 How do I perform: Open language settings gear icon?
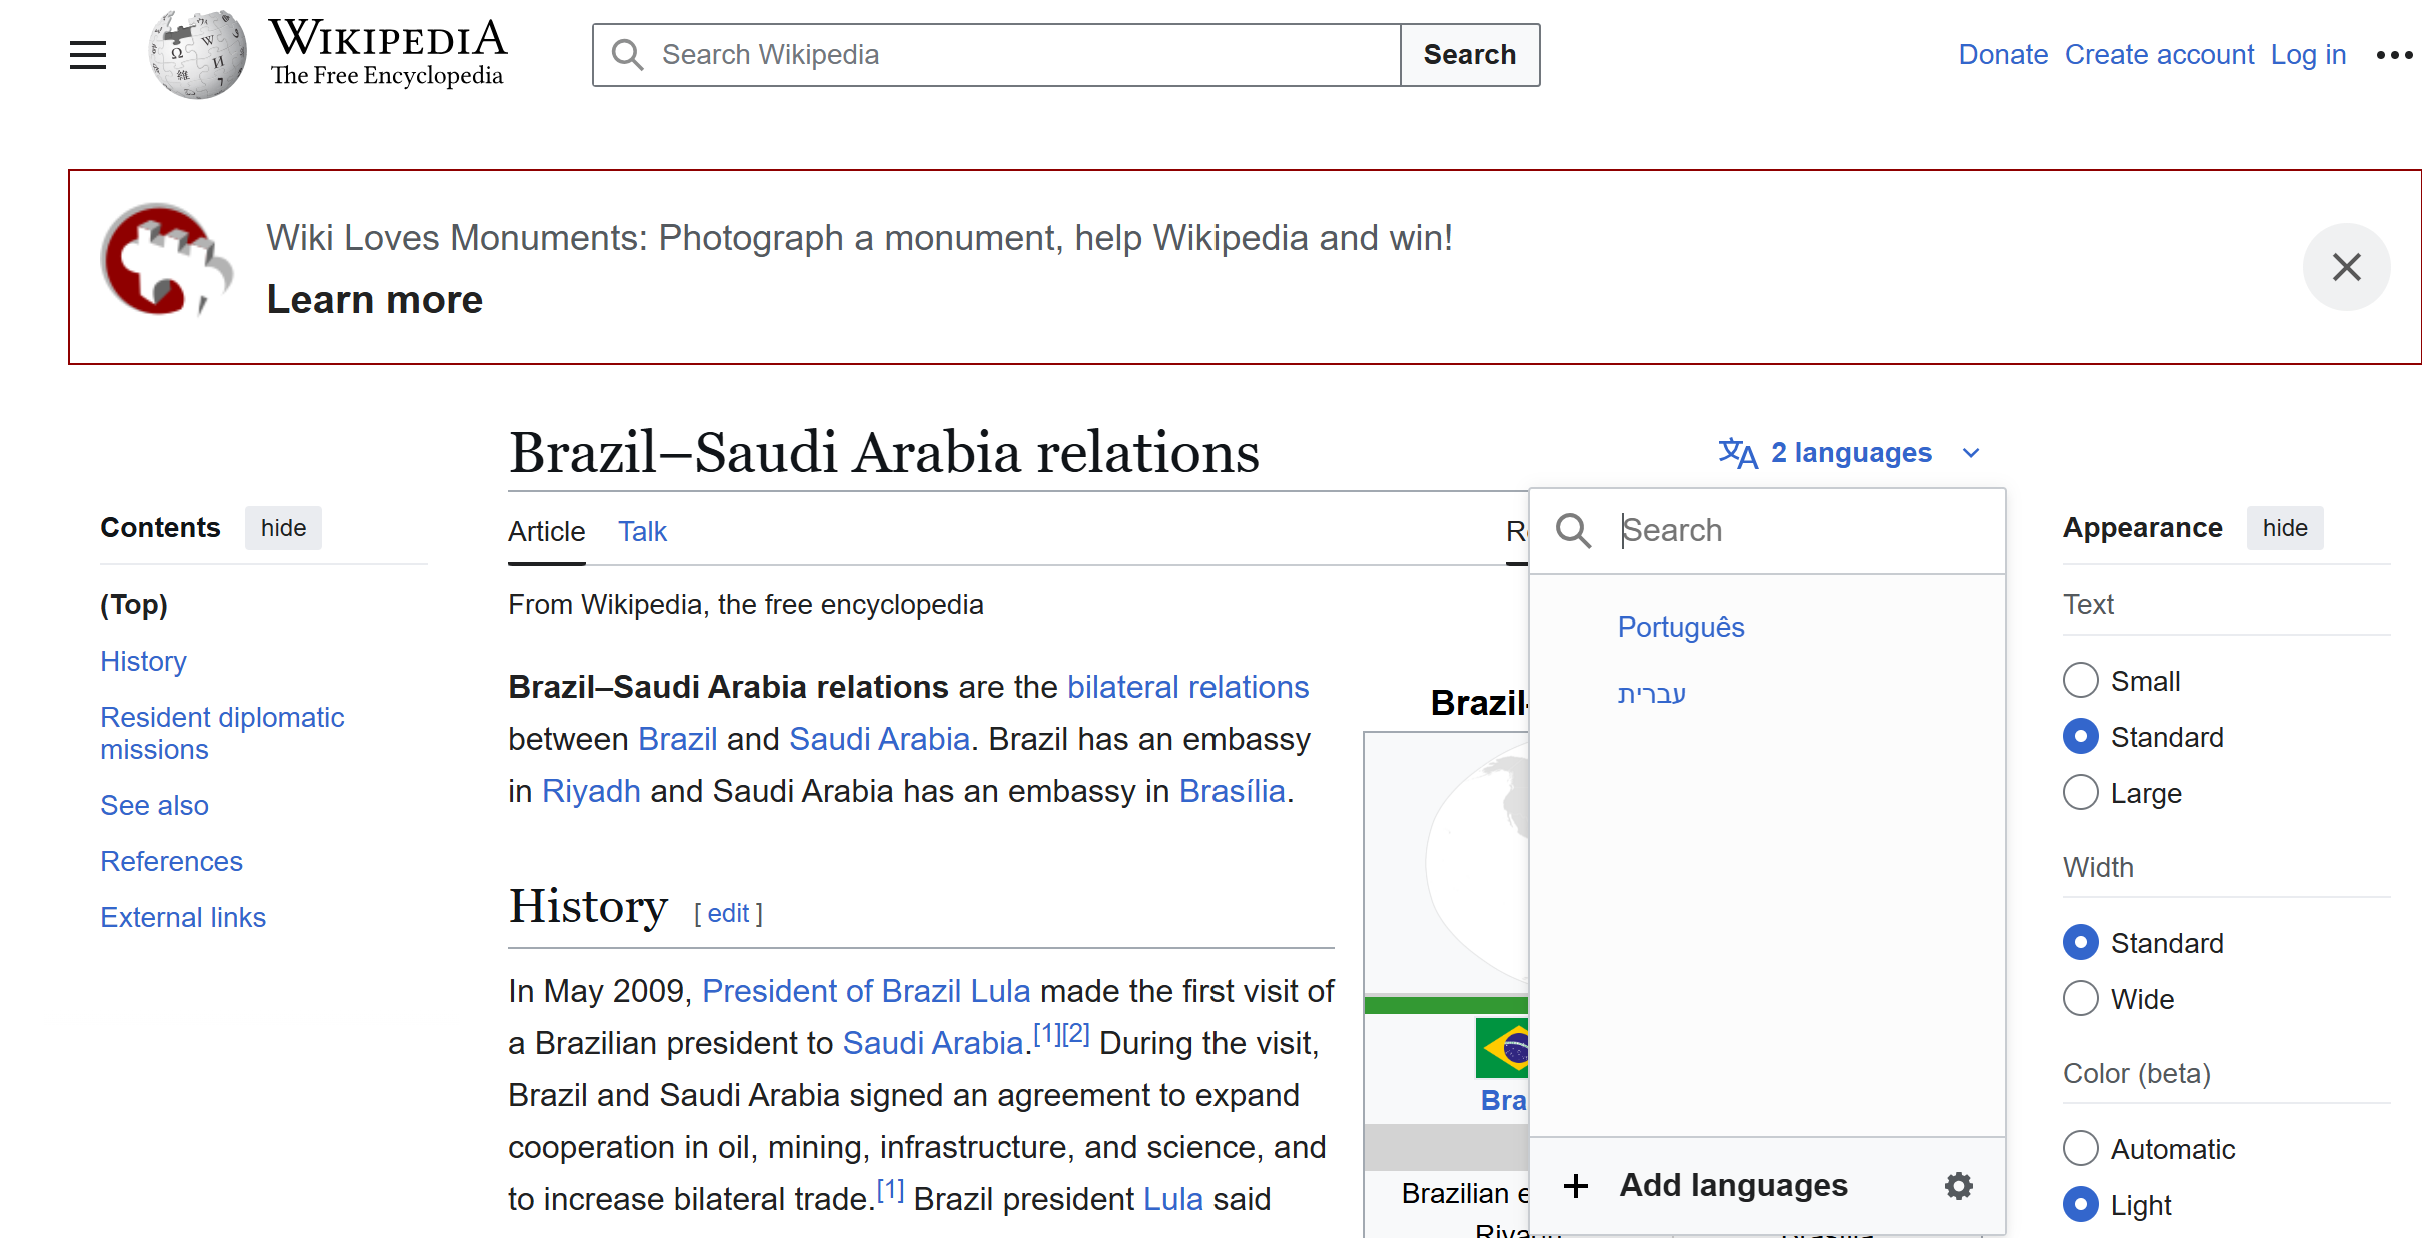[x=1958, y=1186]
